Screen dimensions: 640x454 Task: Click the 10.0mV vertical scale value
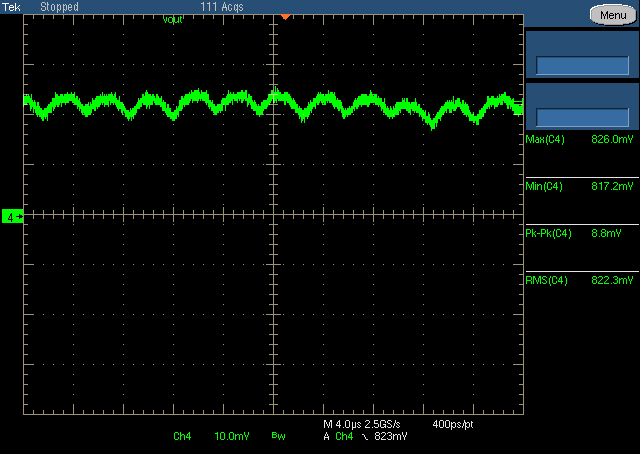[231, 437]
